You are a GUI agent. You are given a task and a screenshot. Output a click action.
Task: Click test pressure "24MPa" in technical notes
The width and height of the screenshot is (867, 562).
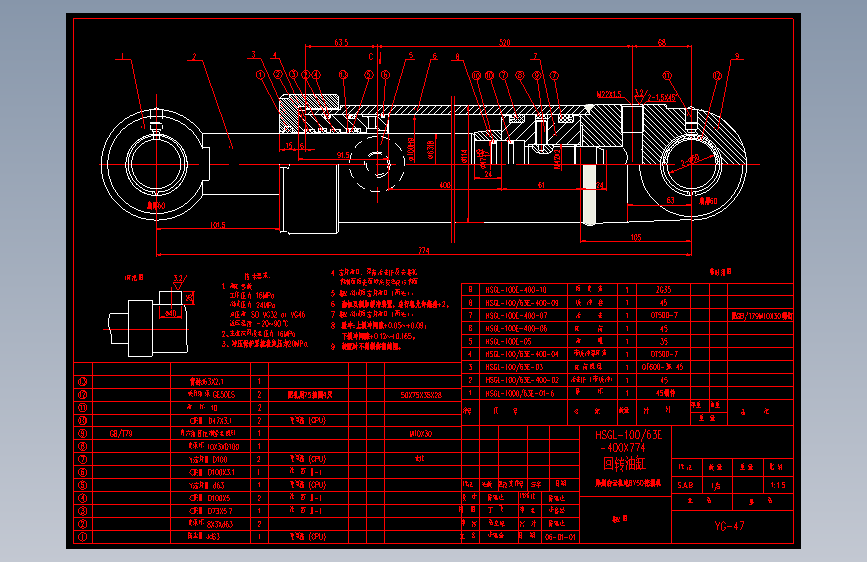point(265,305)
